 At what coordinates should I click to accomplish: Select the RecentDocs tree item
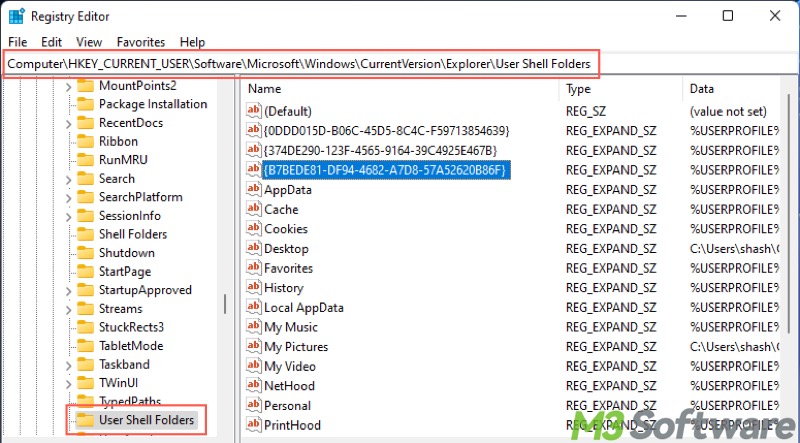131,123
